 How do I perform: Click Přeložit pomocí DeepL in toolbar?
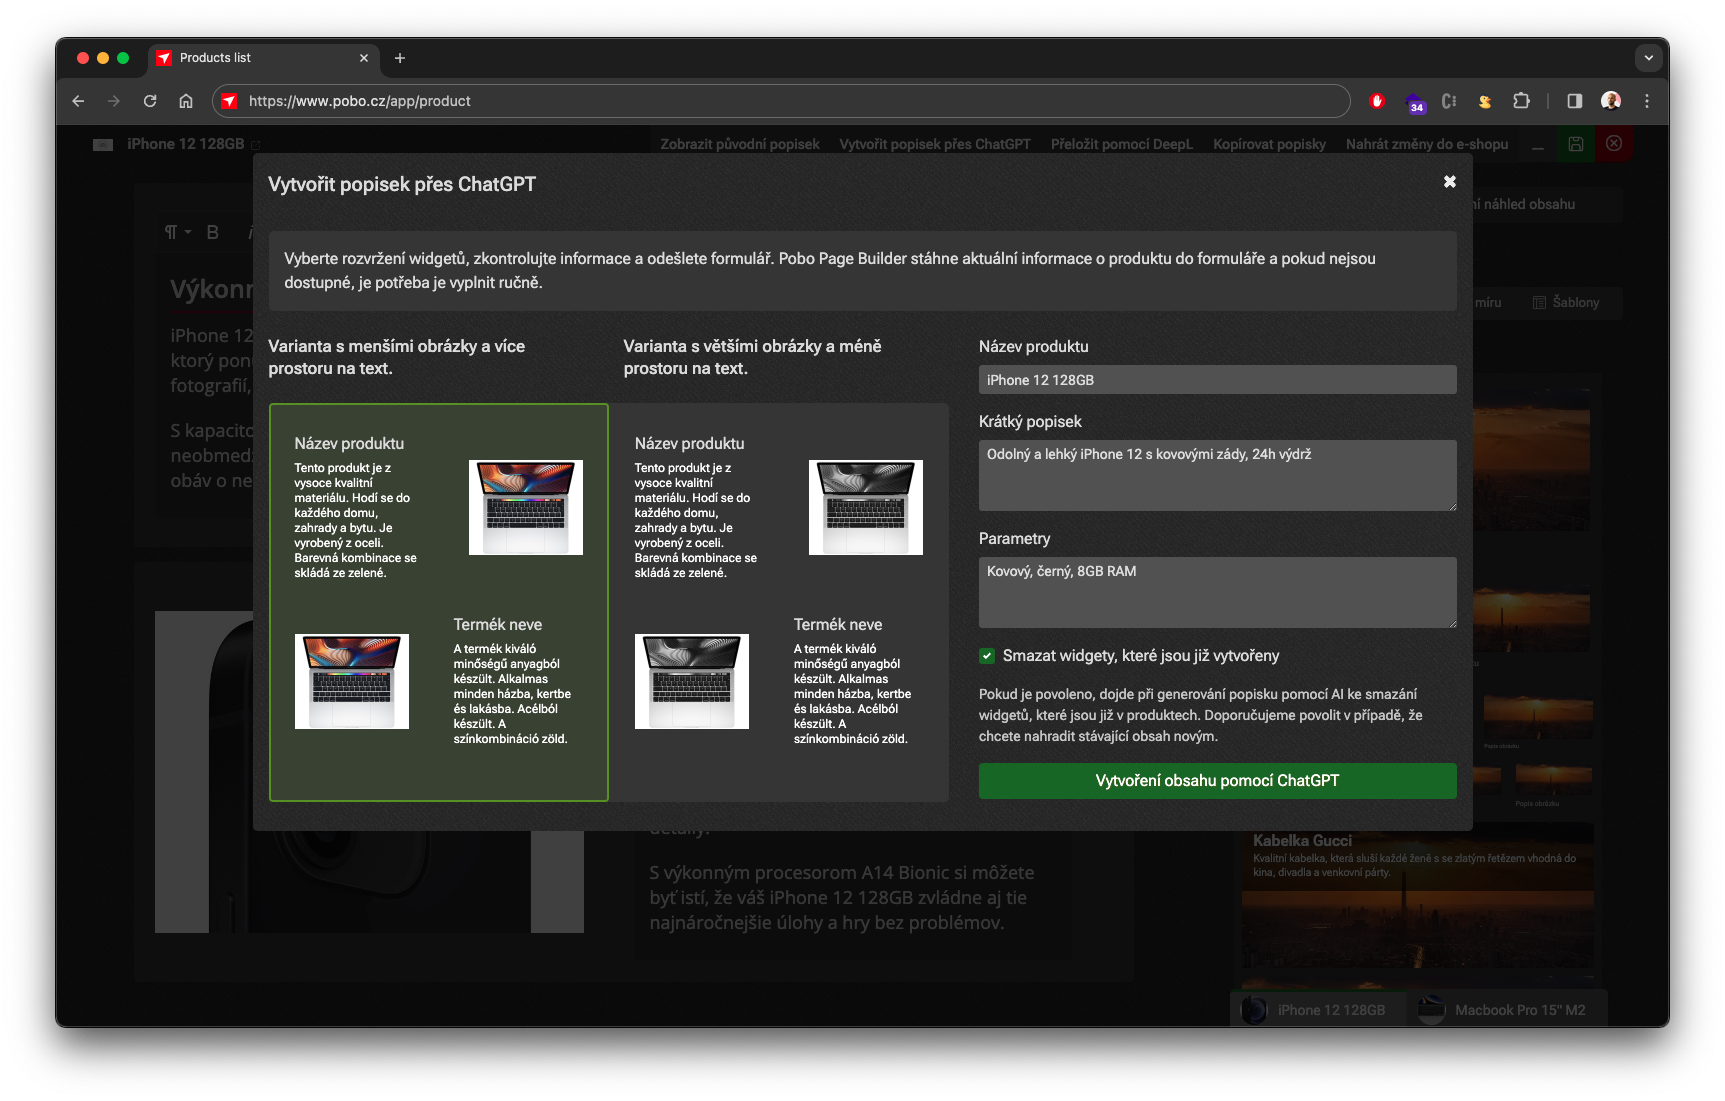point(1122,144)
